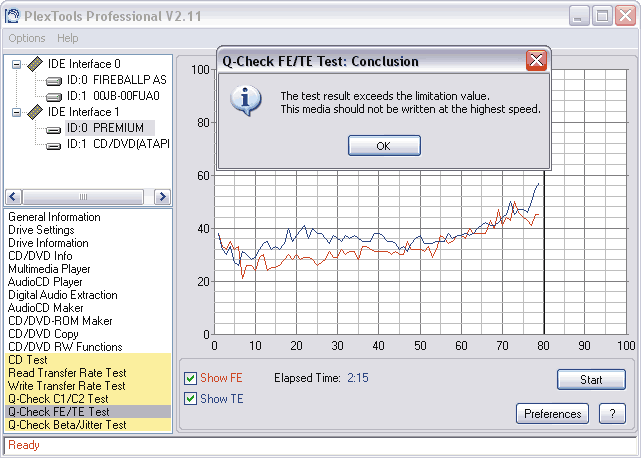Viewport: 641px width, 458px height.
Task: Click the drive icon beside ID:1 00JB-00FUA0
Action: (x=54, y=97)
